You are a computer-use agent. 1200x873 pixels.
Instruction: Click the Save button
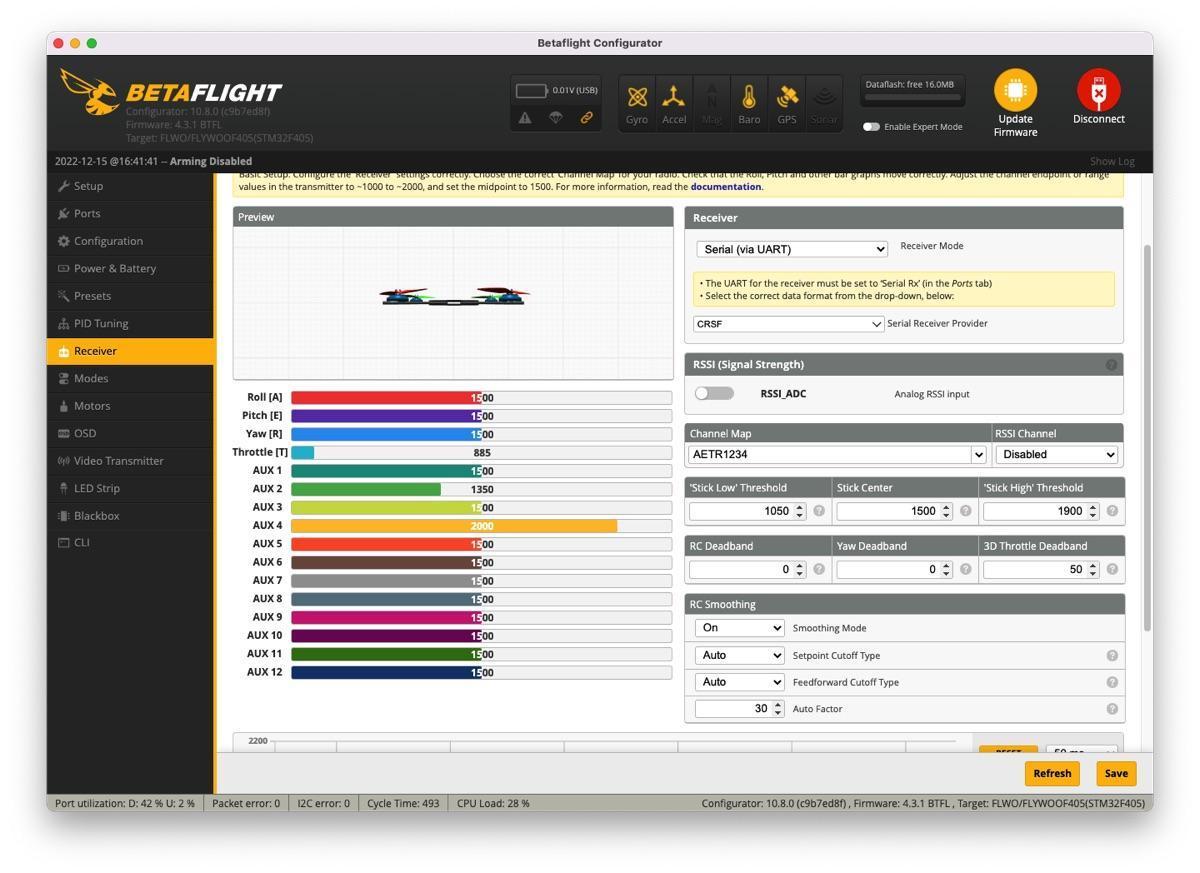click(1116, 773)
